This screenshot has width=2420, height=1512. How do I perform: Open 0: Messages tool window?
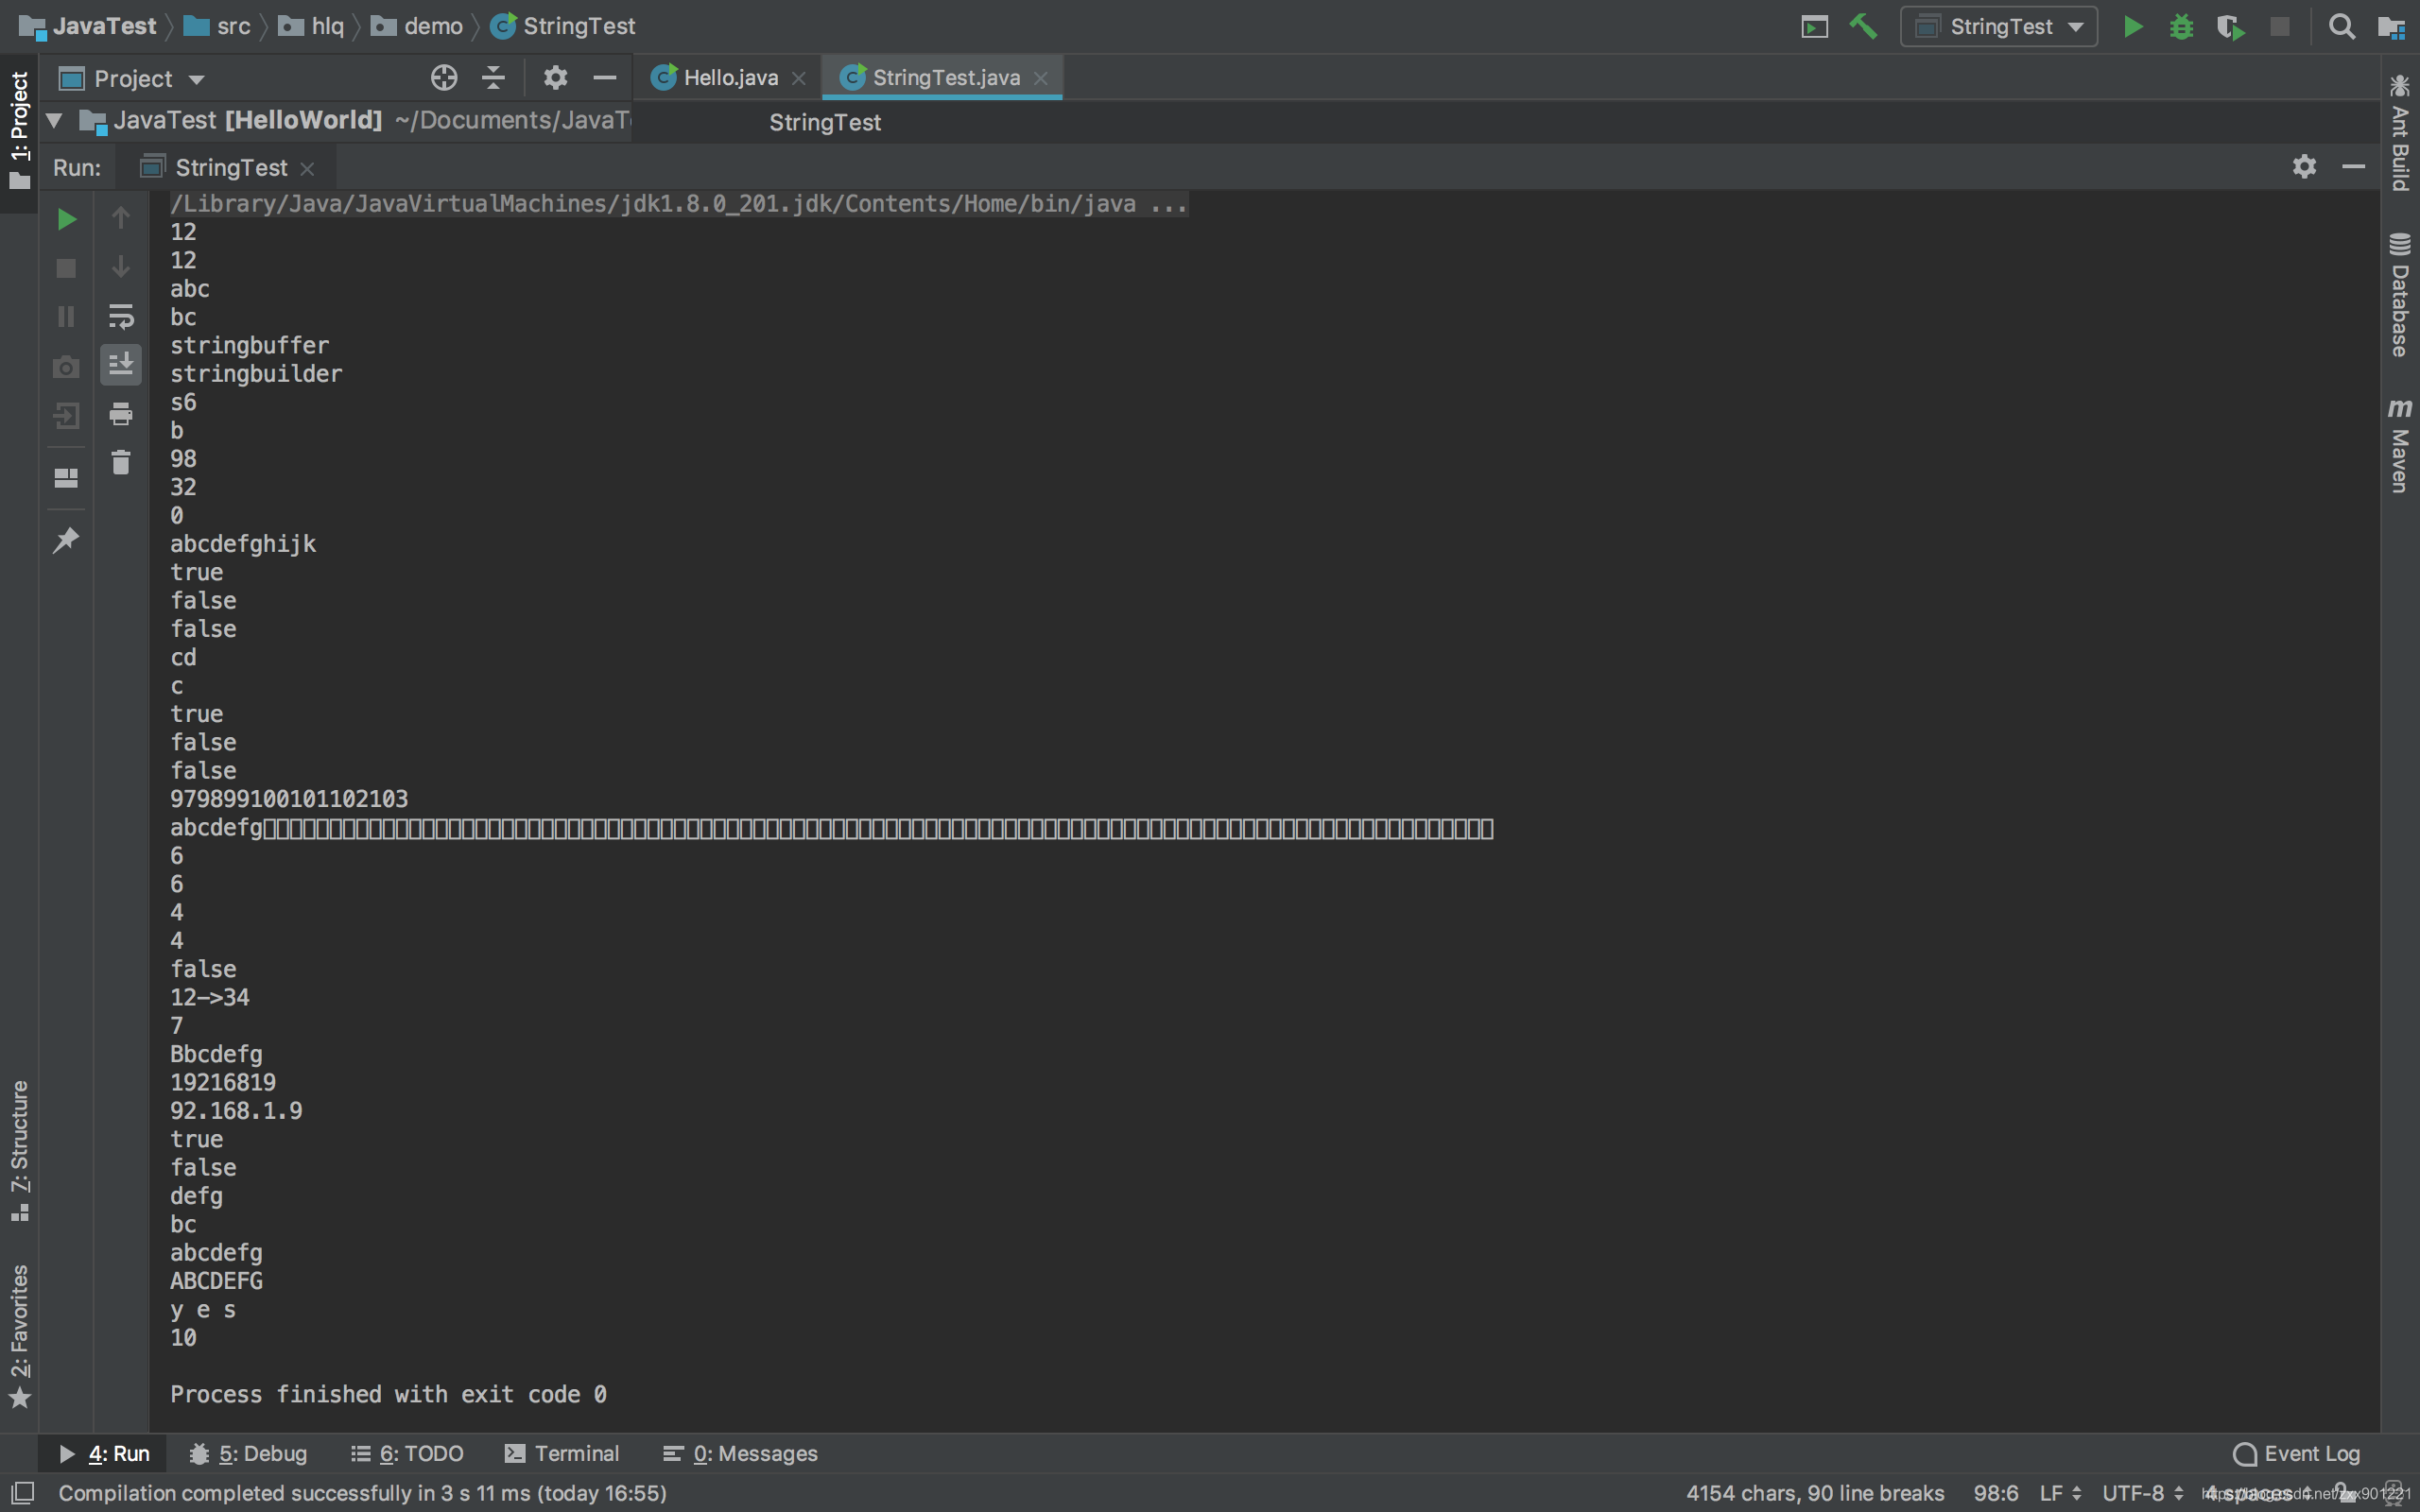coord(740,1453)
